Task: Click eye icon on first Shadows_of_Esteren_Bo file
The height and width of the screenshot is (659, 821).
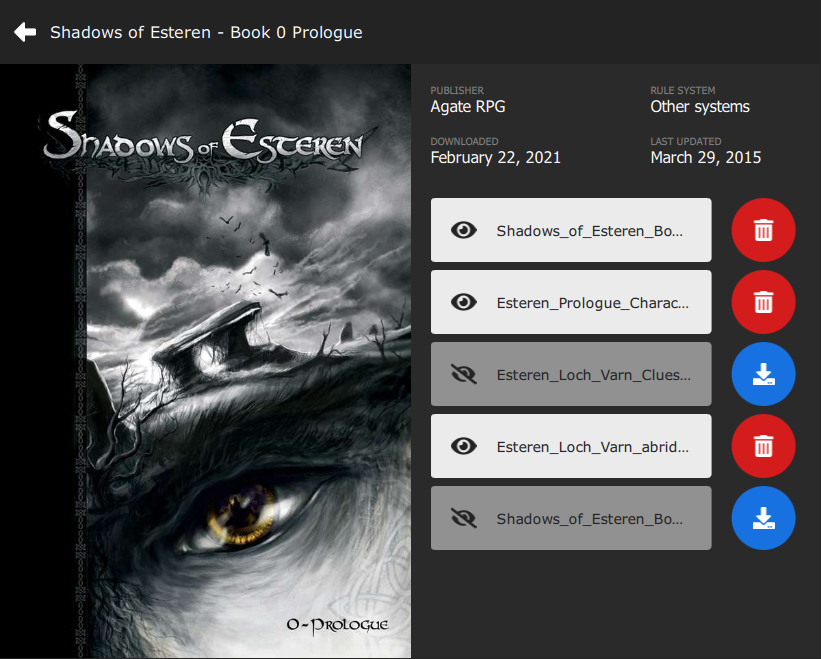Action: point(463,230)
